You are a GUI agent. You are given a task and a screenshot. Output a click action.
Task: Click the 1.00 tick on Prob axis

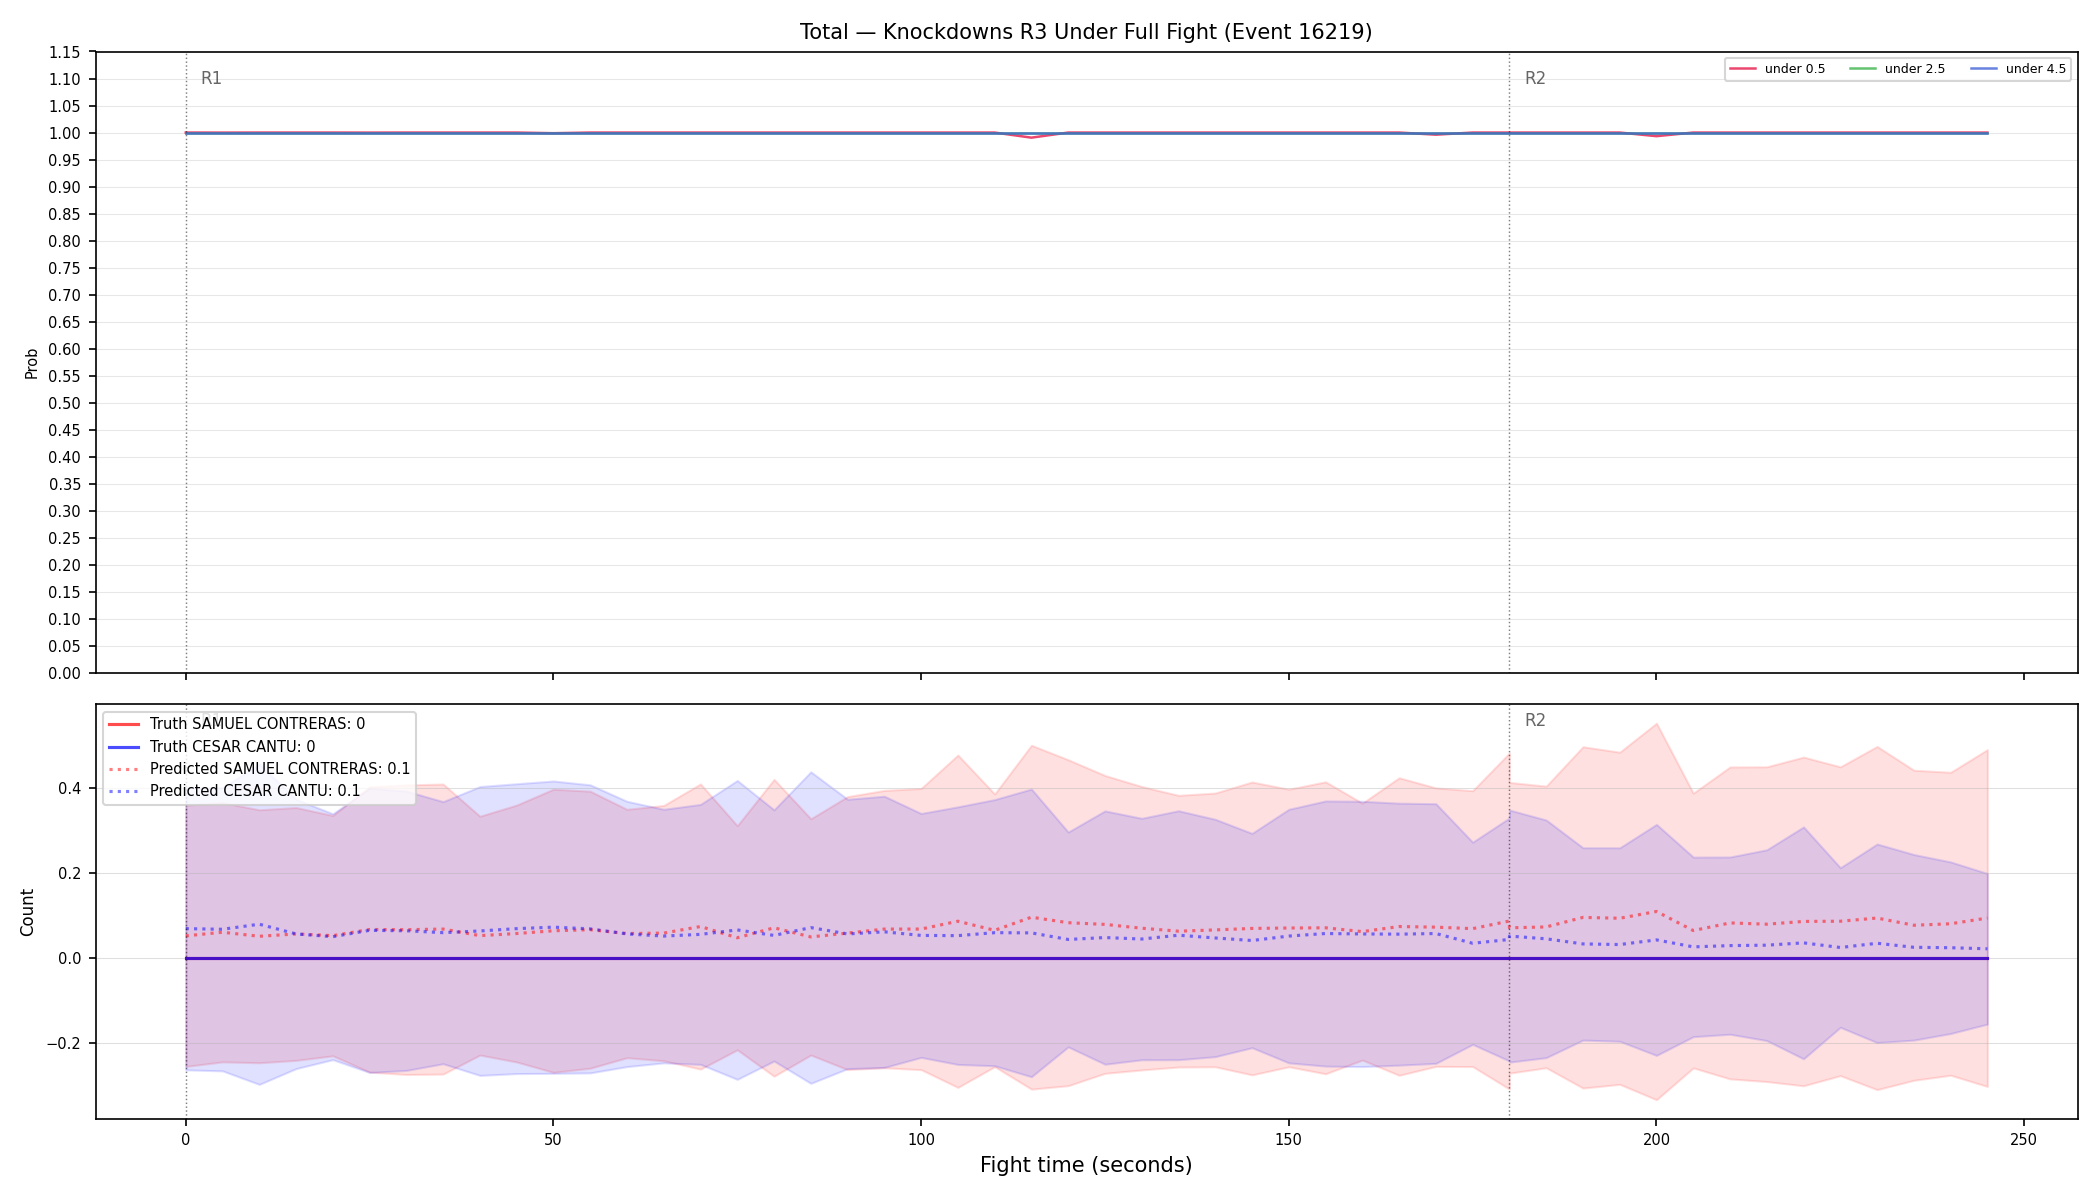pos(65,133)
